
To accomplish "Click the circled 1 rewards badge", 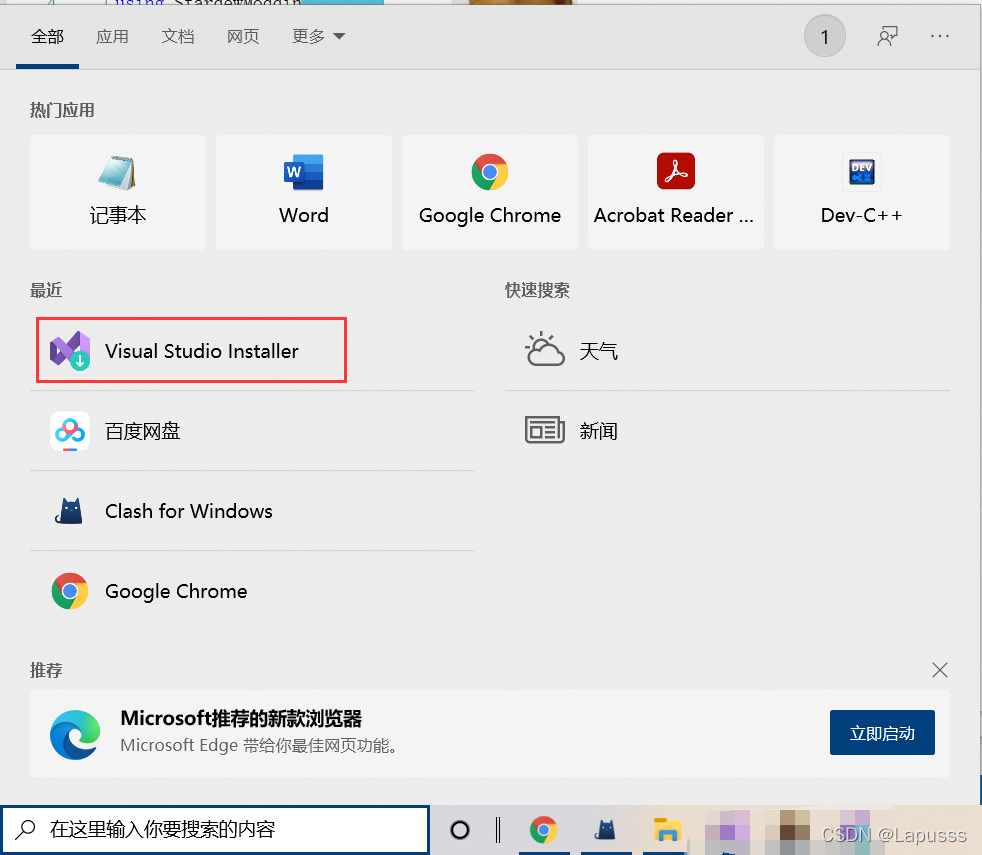I will (825, 36).
